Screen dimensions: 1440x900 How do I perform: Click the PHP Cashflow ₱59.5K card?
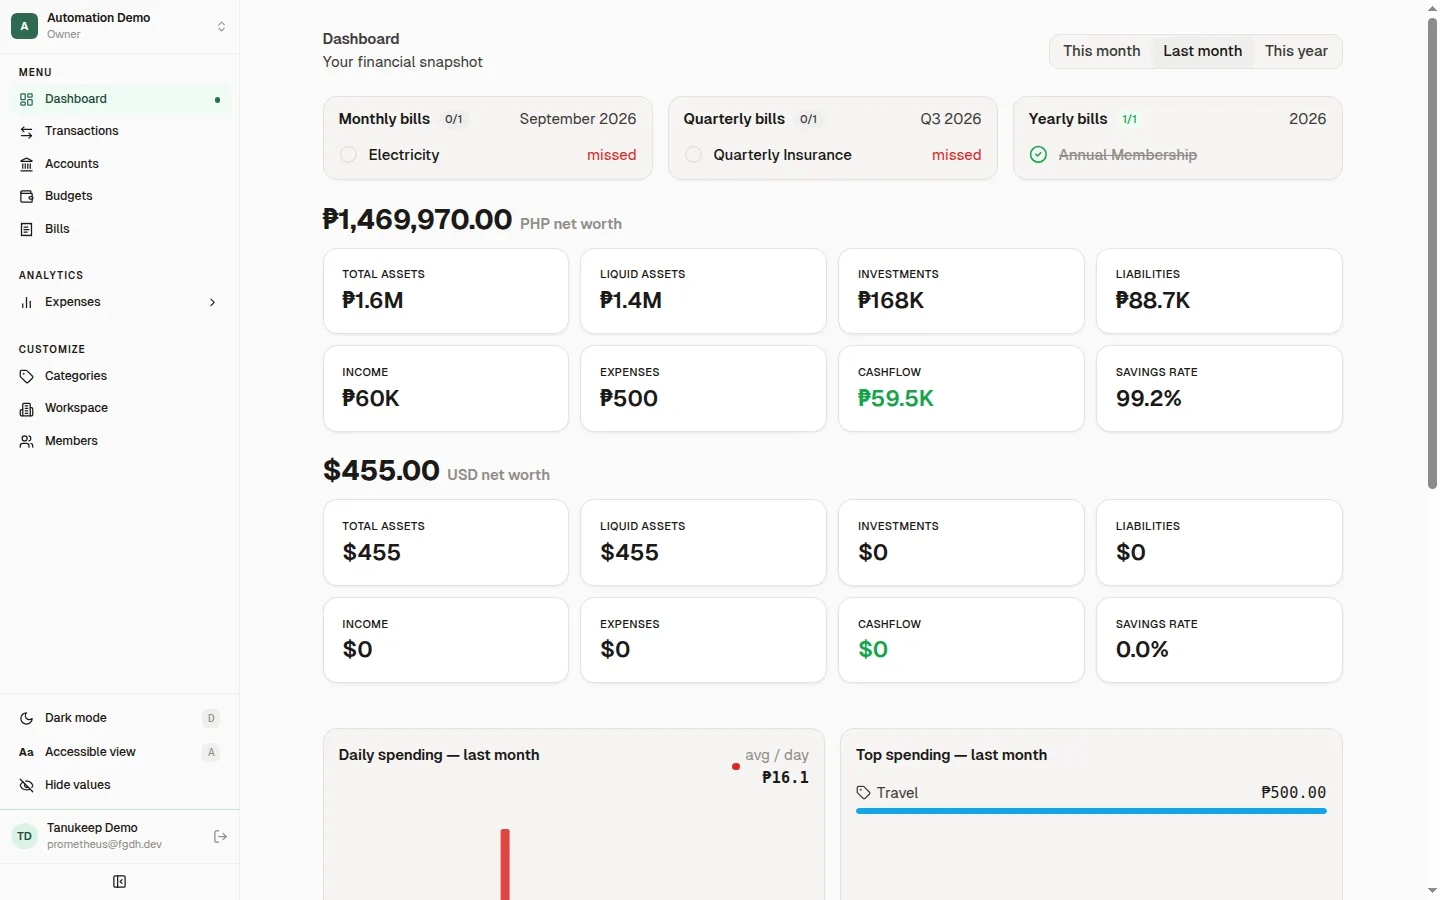[961, 389]
